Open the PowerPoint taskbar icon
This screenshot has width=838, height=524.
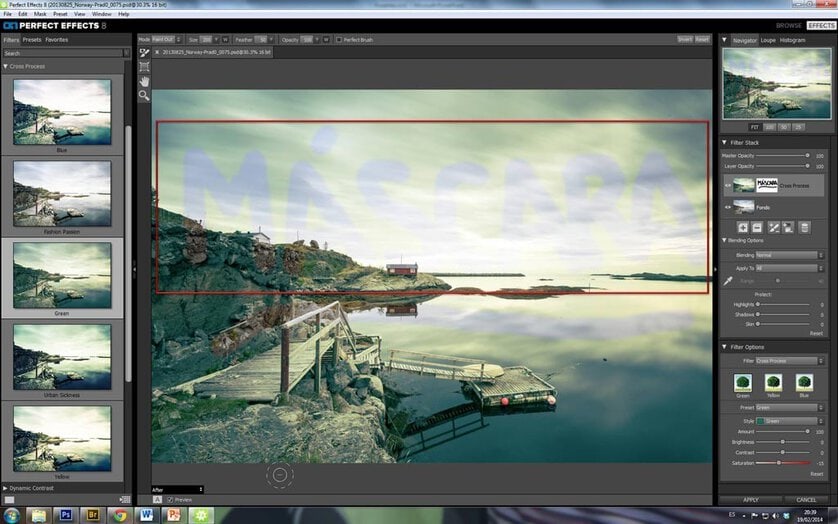(x=174, y=515)
